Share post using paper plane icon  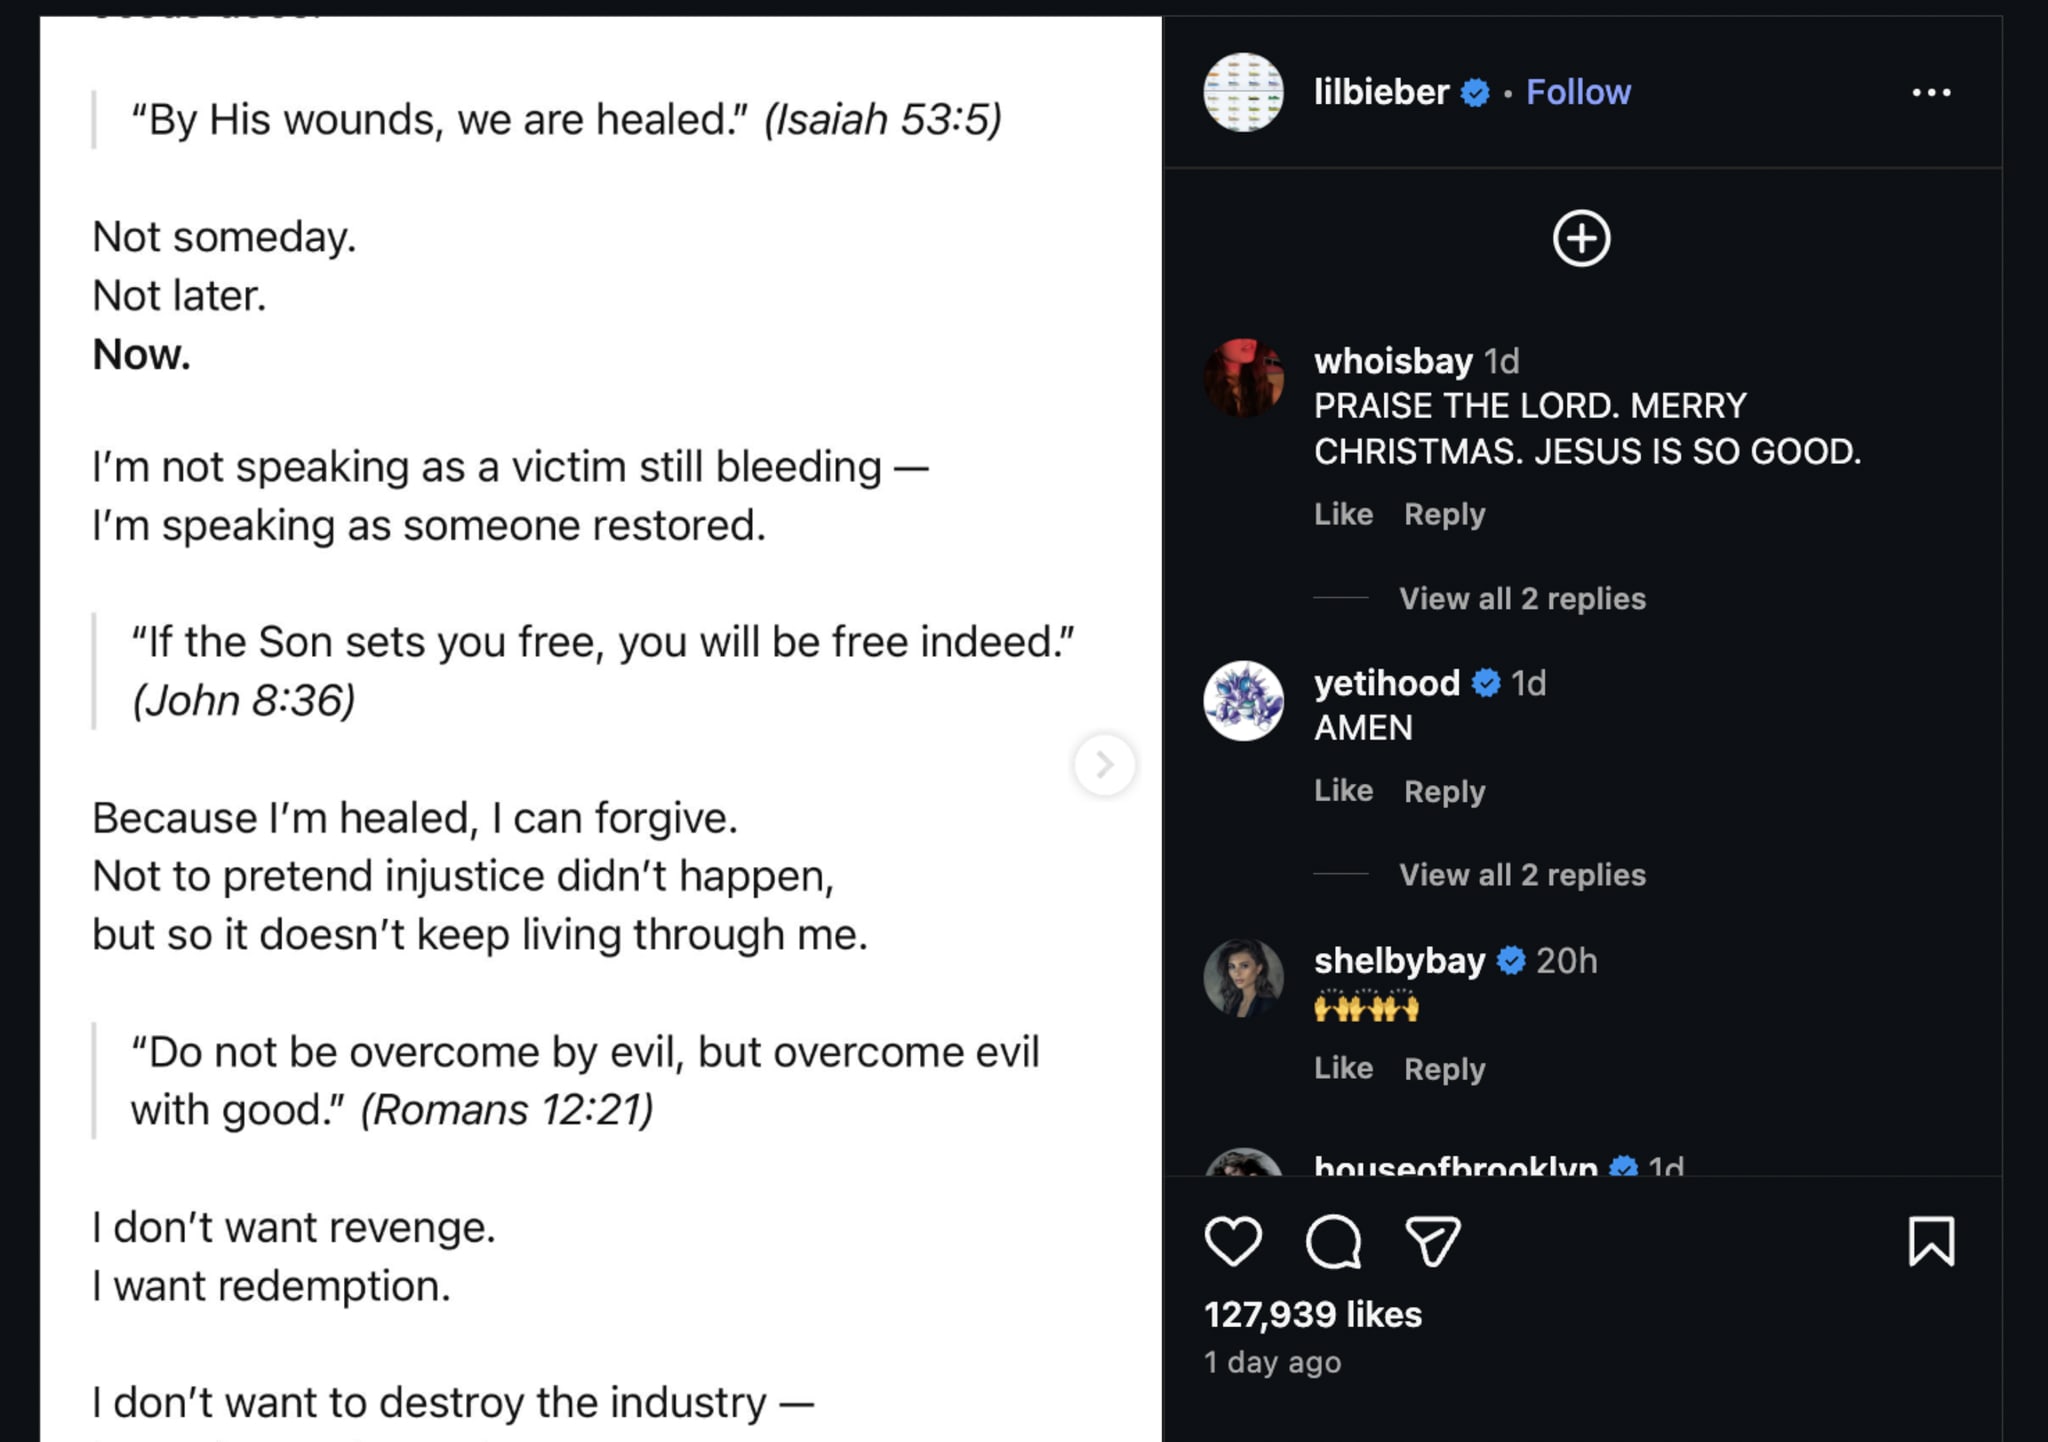(x=1433, y=1241)
